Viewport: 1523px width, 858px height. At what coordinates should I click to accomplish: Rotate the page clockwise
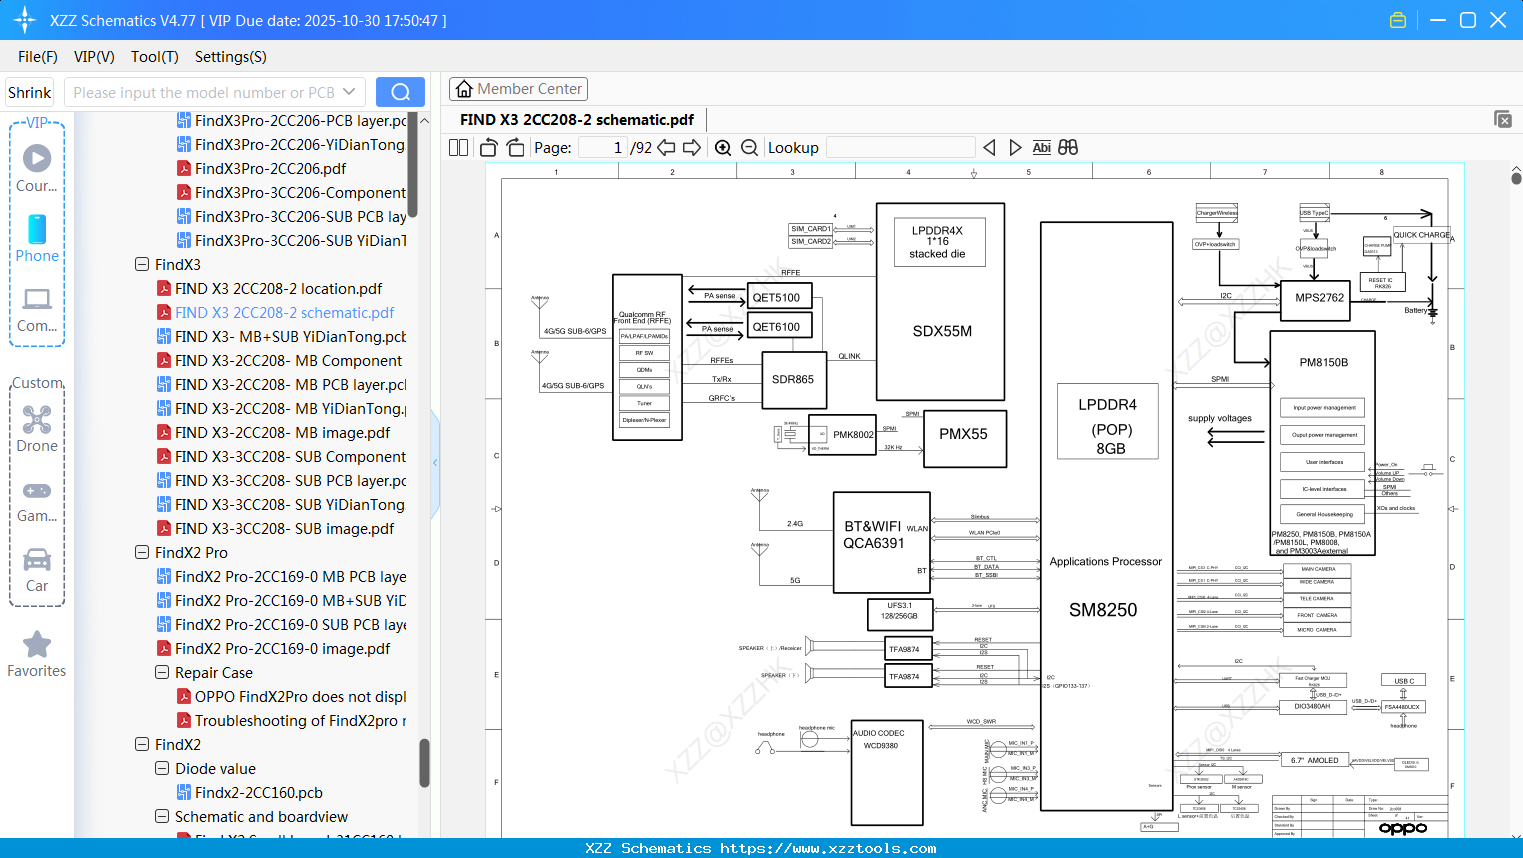point(515,148)
